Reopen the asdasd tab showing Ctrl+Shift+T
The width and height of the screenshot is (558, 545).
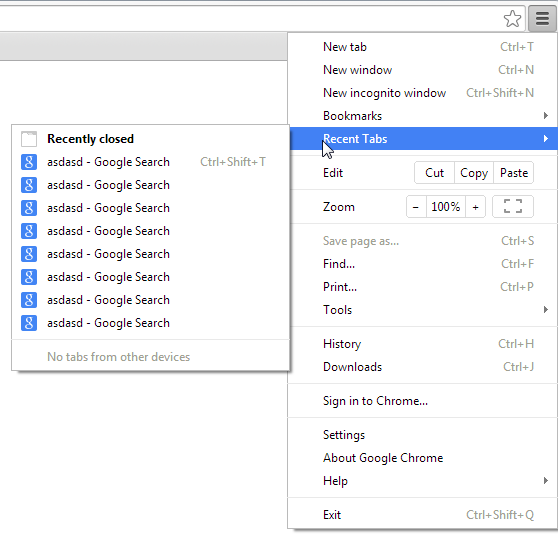click(151, 162)
